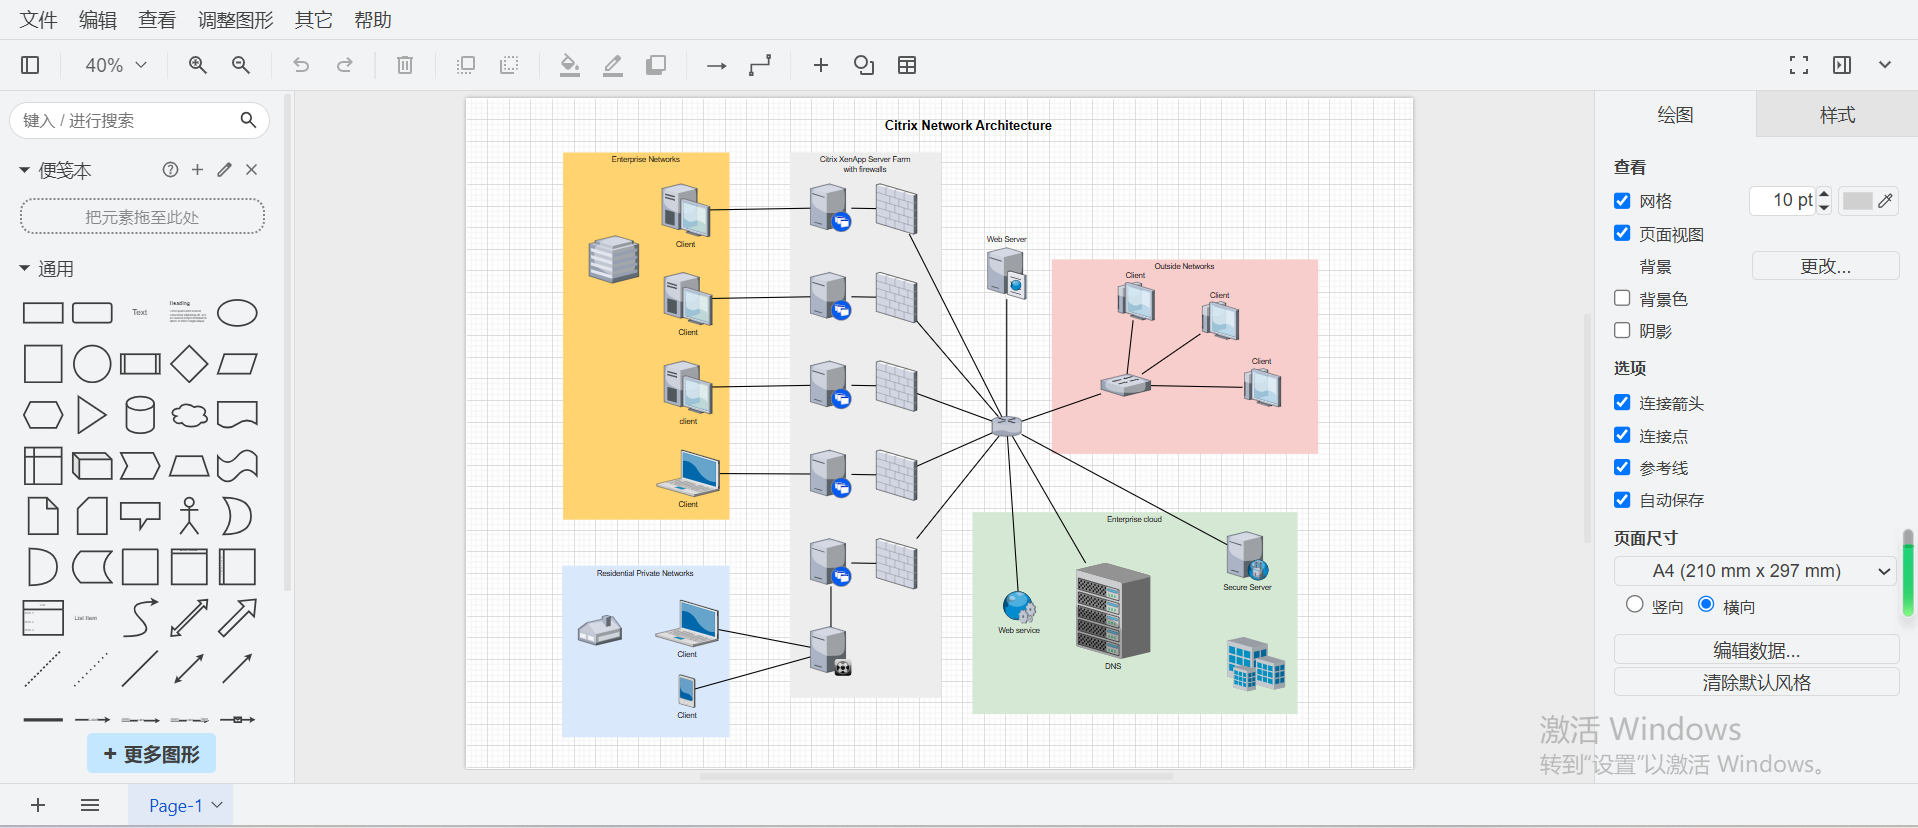The width and height of the screenshot is (1918, 828).
Task: Click the 编辑数据 button
Action: click(1756, 650)
